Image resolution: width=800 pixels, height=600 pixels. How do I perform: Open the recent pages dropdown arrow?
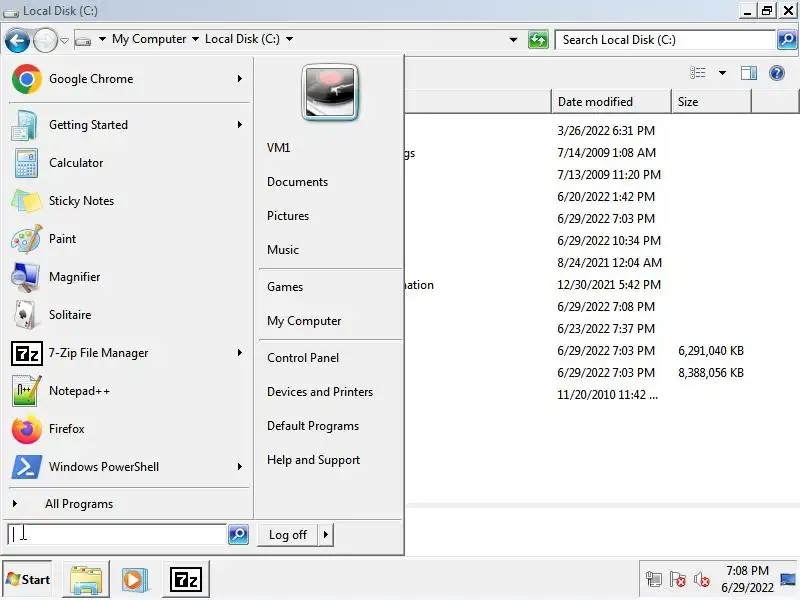(x=64, y=40)
